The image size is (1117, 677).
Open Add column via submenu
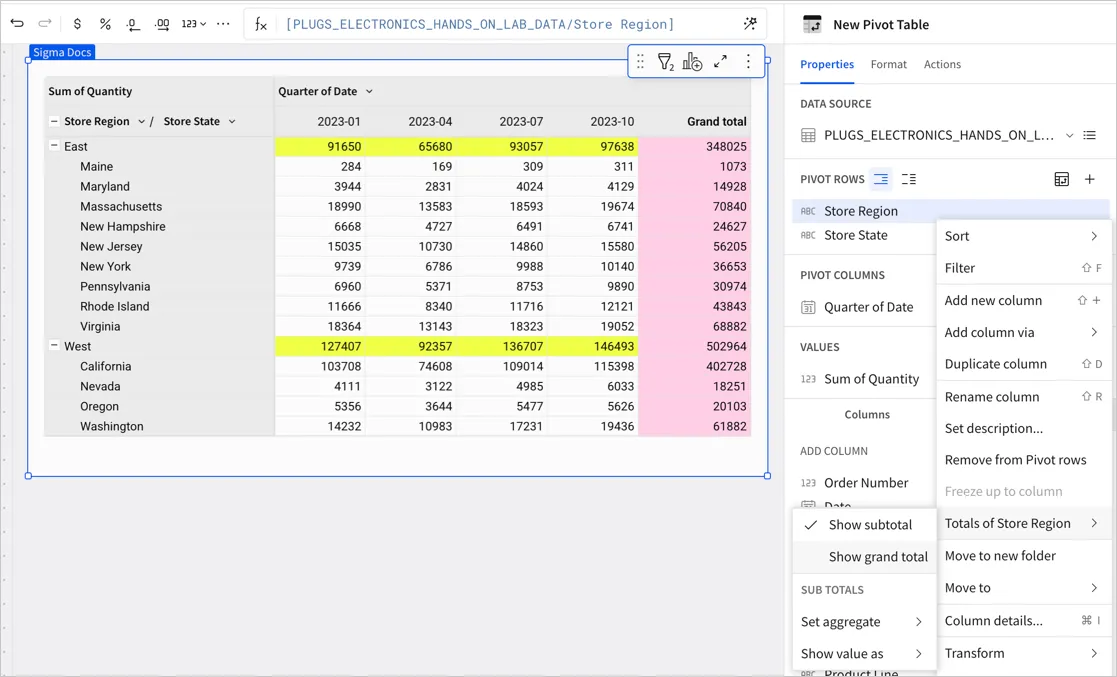tap(1023, 332)
